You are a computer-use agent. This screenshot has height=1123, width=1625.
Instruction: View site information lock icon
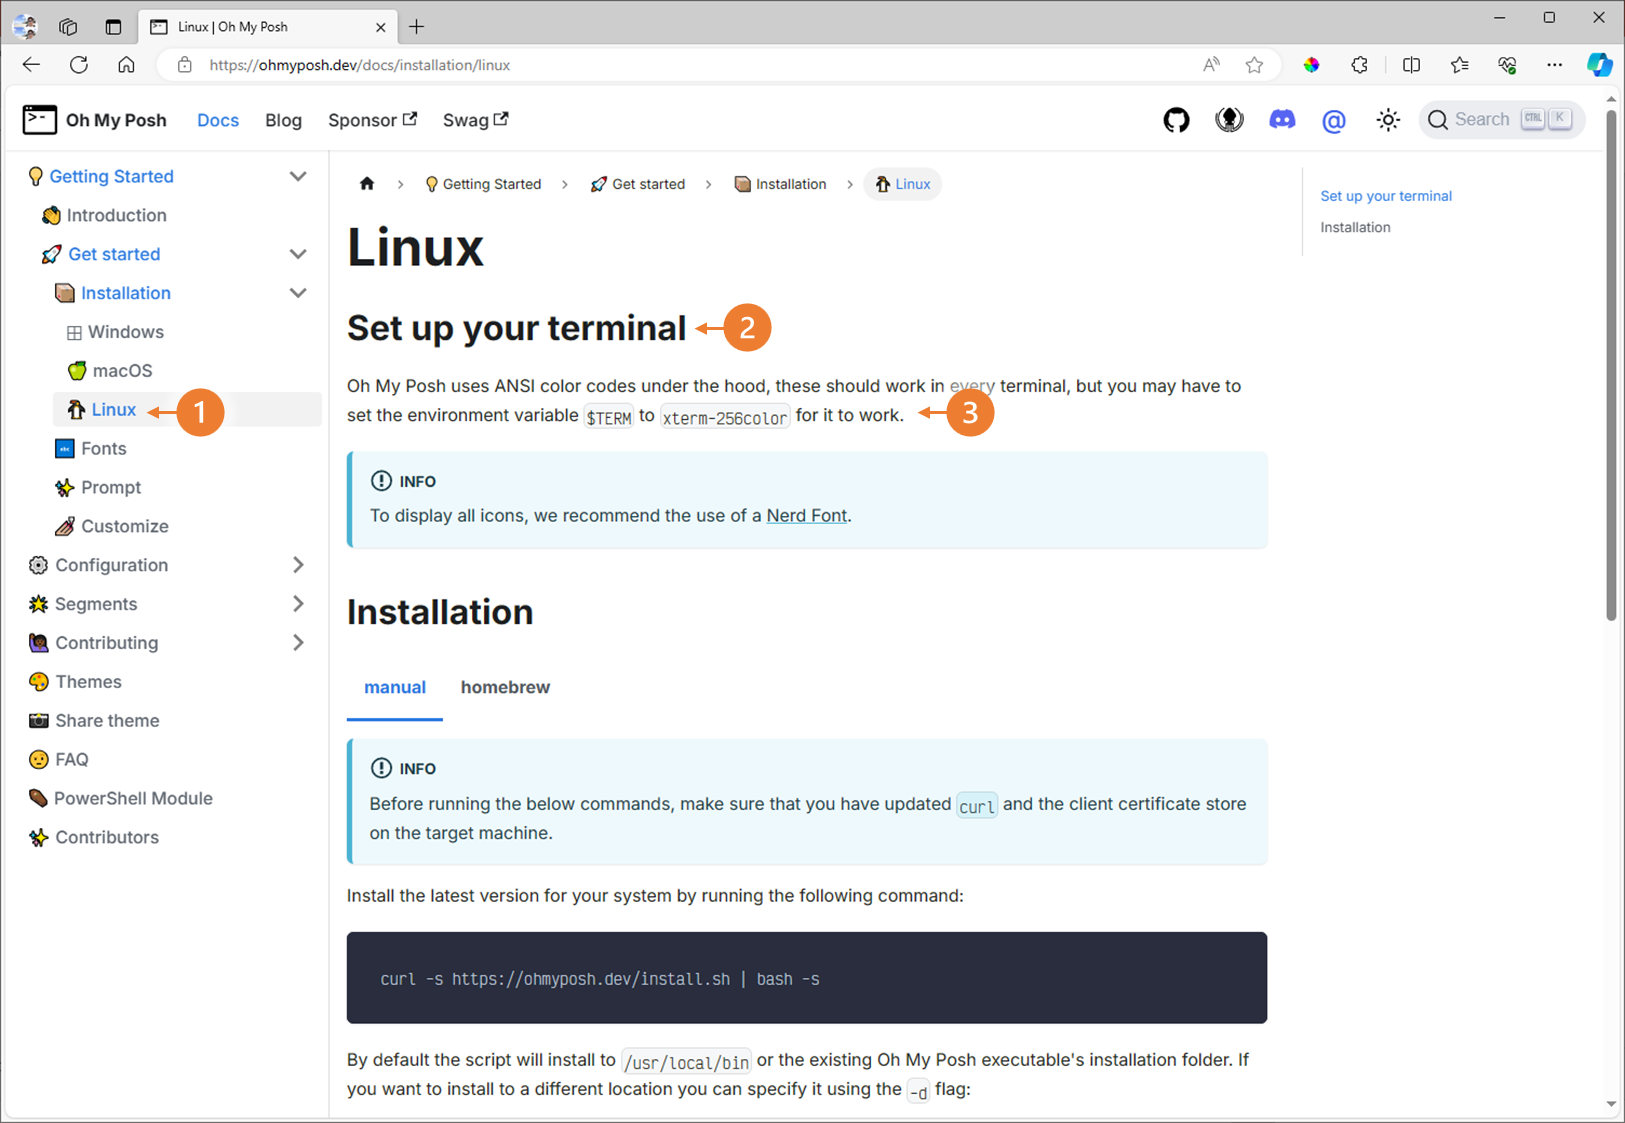(x=184, y=65)
